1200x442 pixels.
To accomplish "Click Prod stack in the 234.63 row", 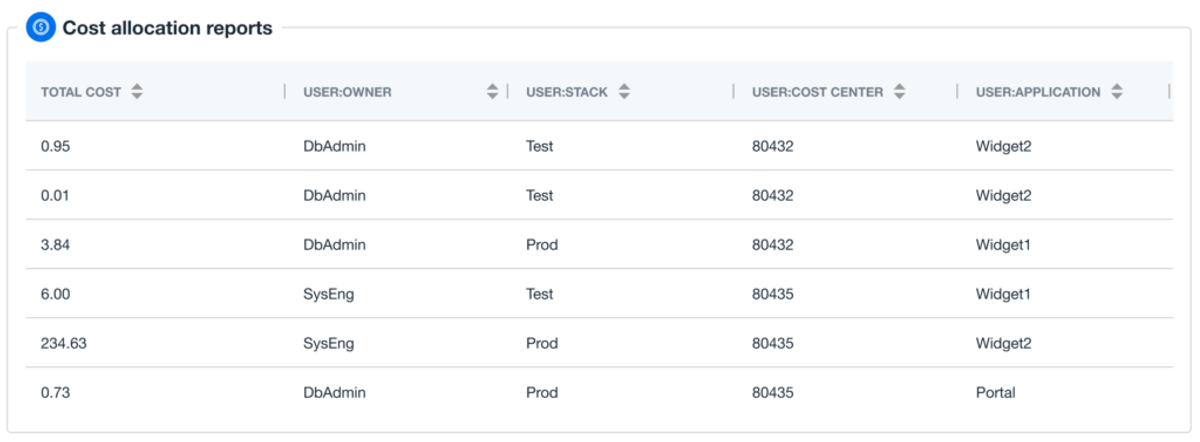I will (542, 343).
